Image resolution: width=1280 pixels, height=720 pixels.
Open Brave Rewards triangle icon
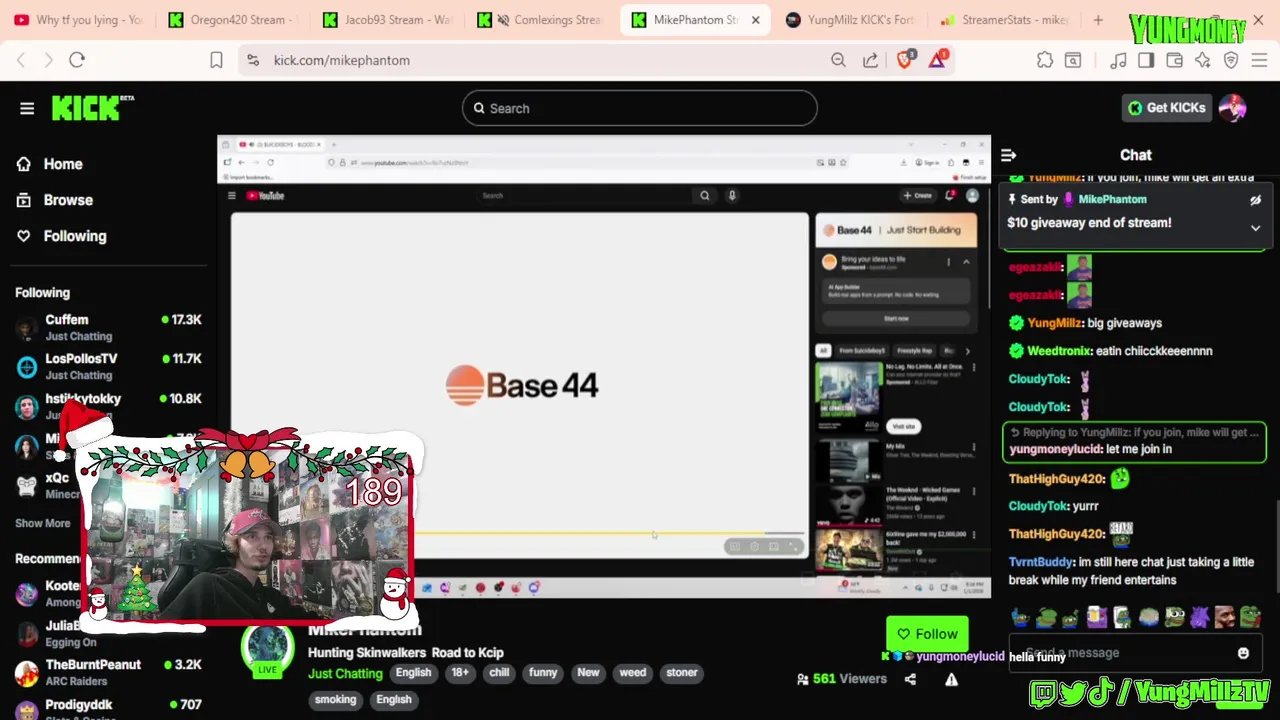coord(937,60)
